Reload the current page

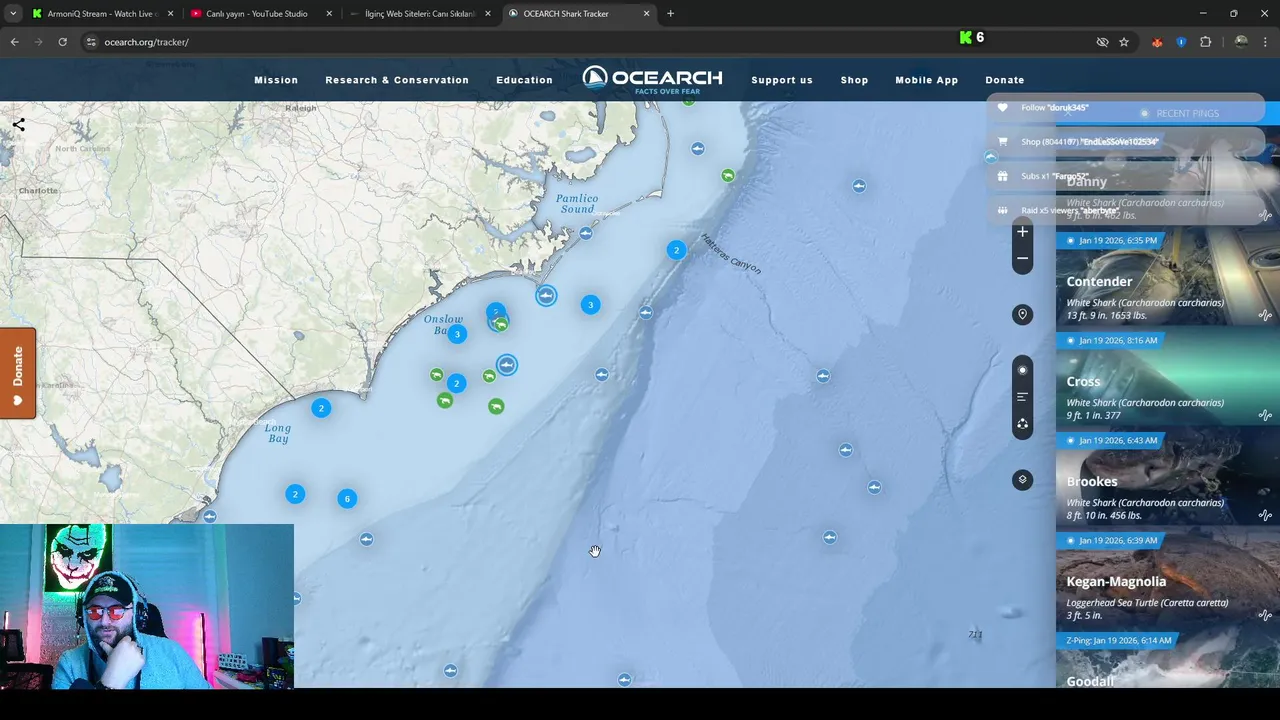click(62, 42)
